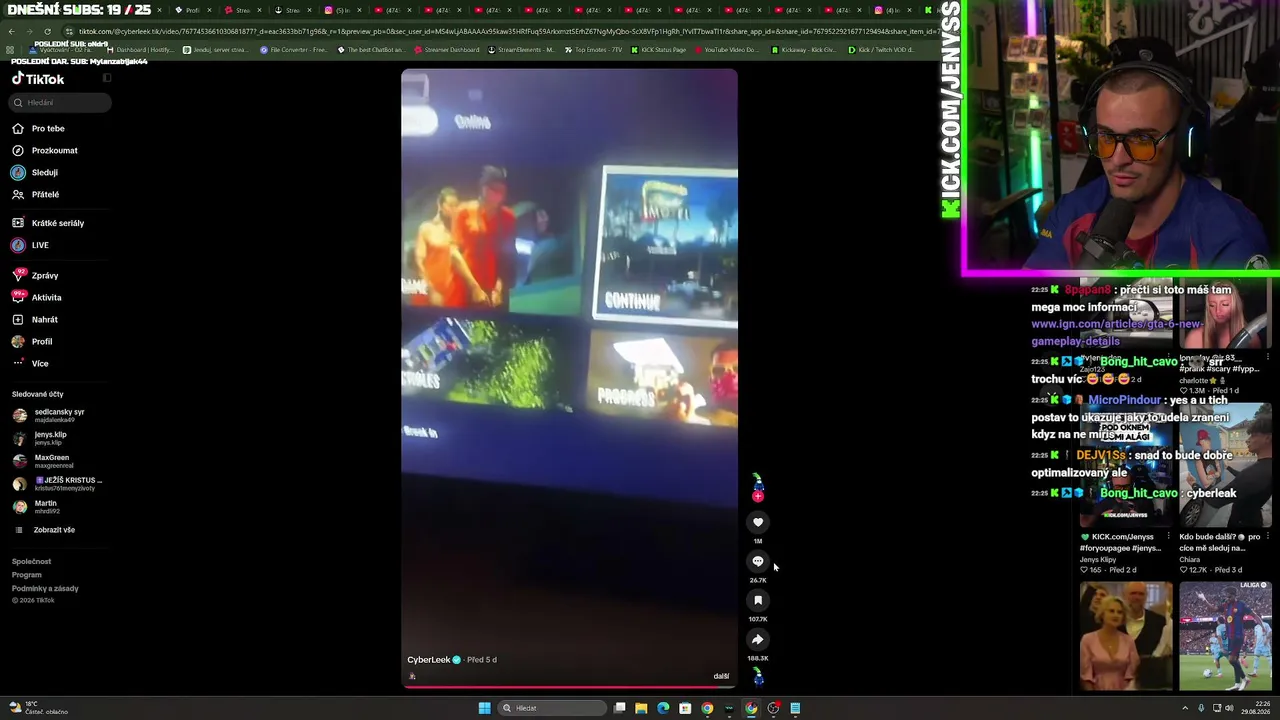1280x720 pixels.
Task: Open KICK Status Page bookmark
Action: click(x=658, y=49)
